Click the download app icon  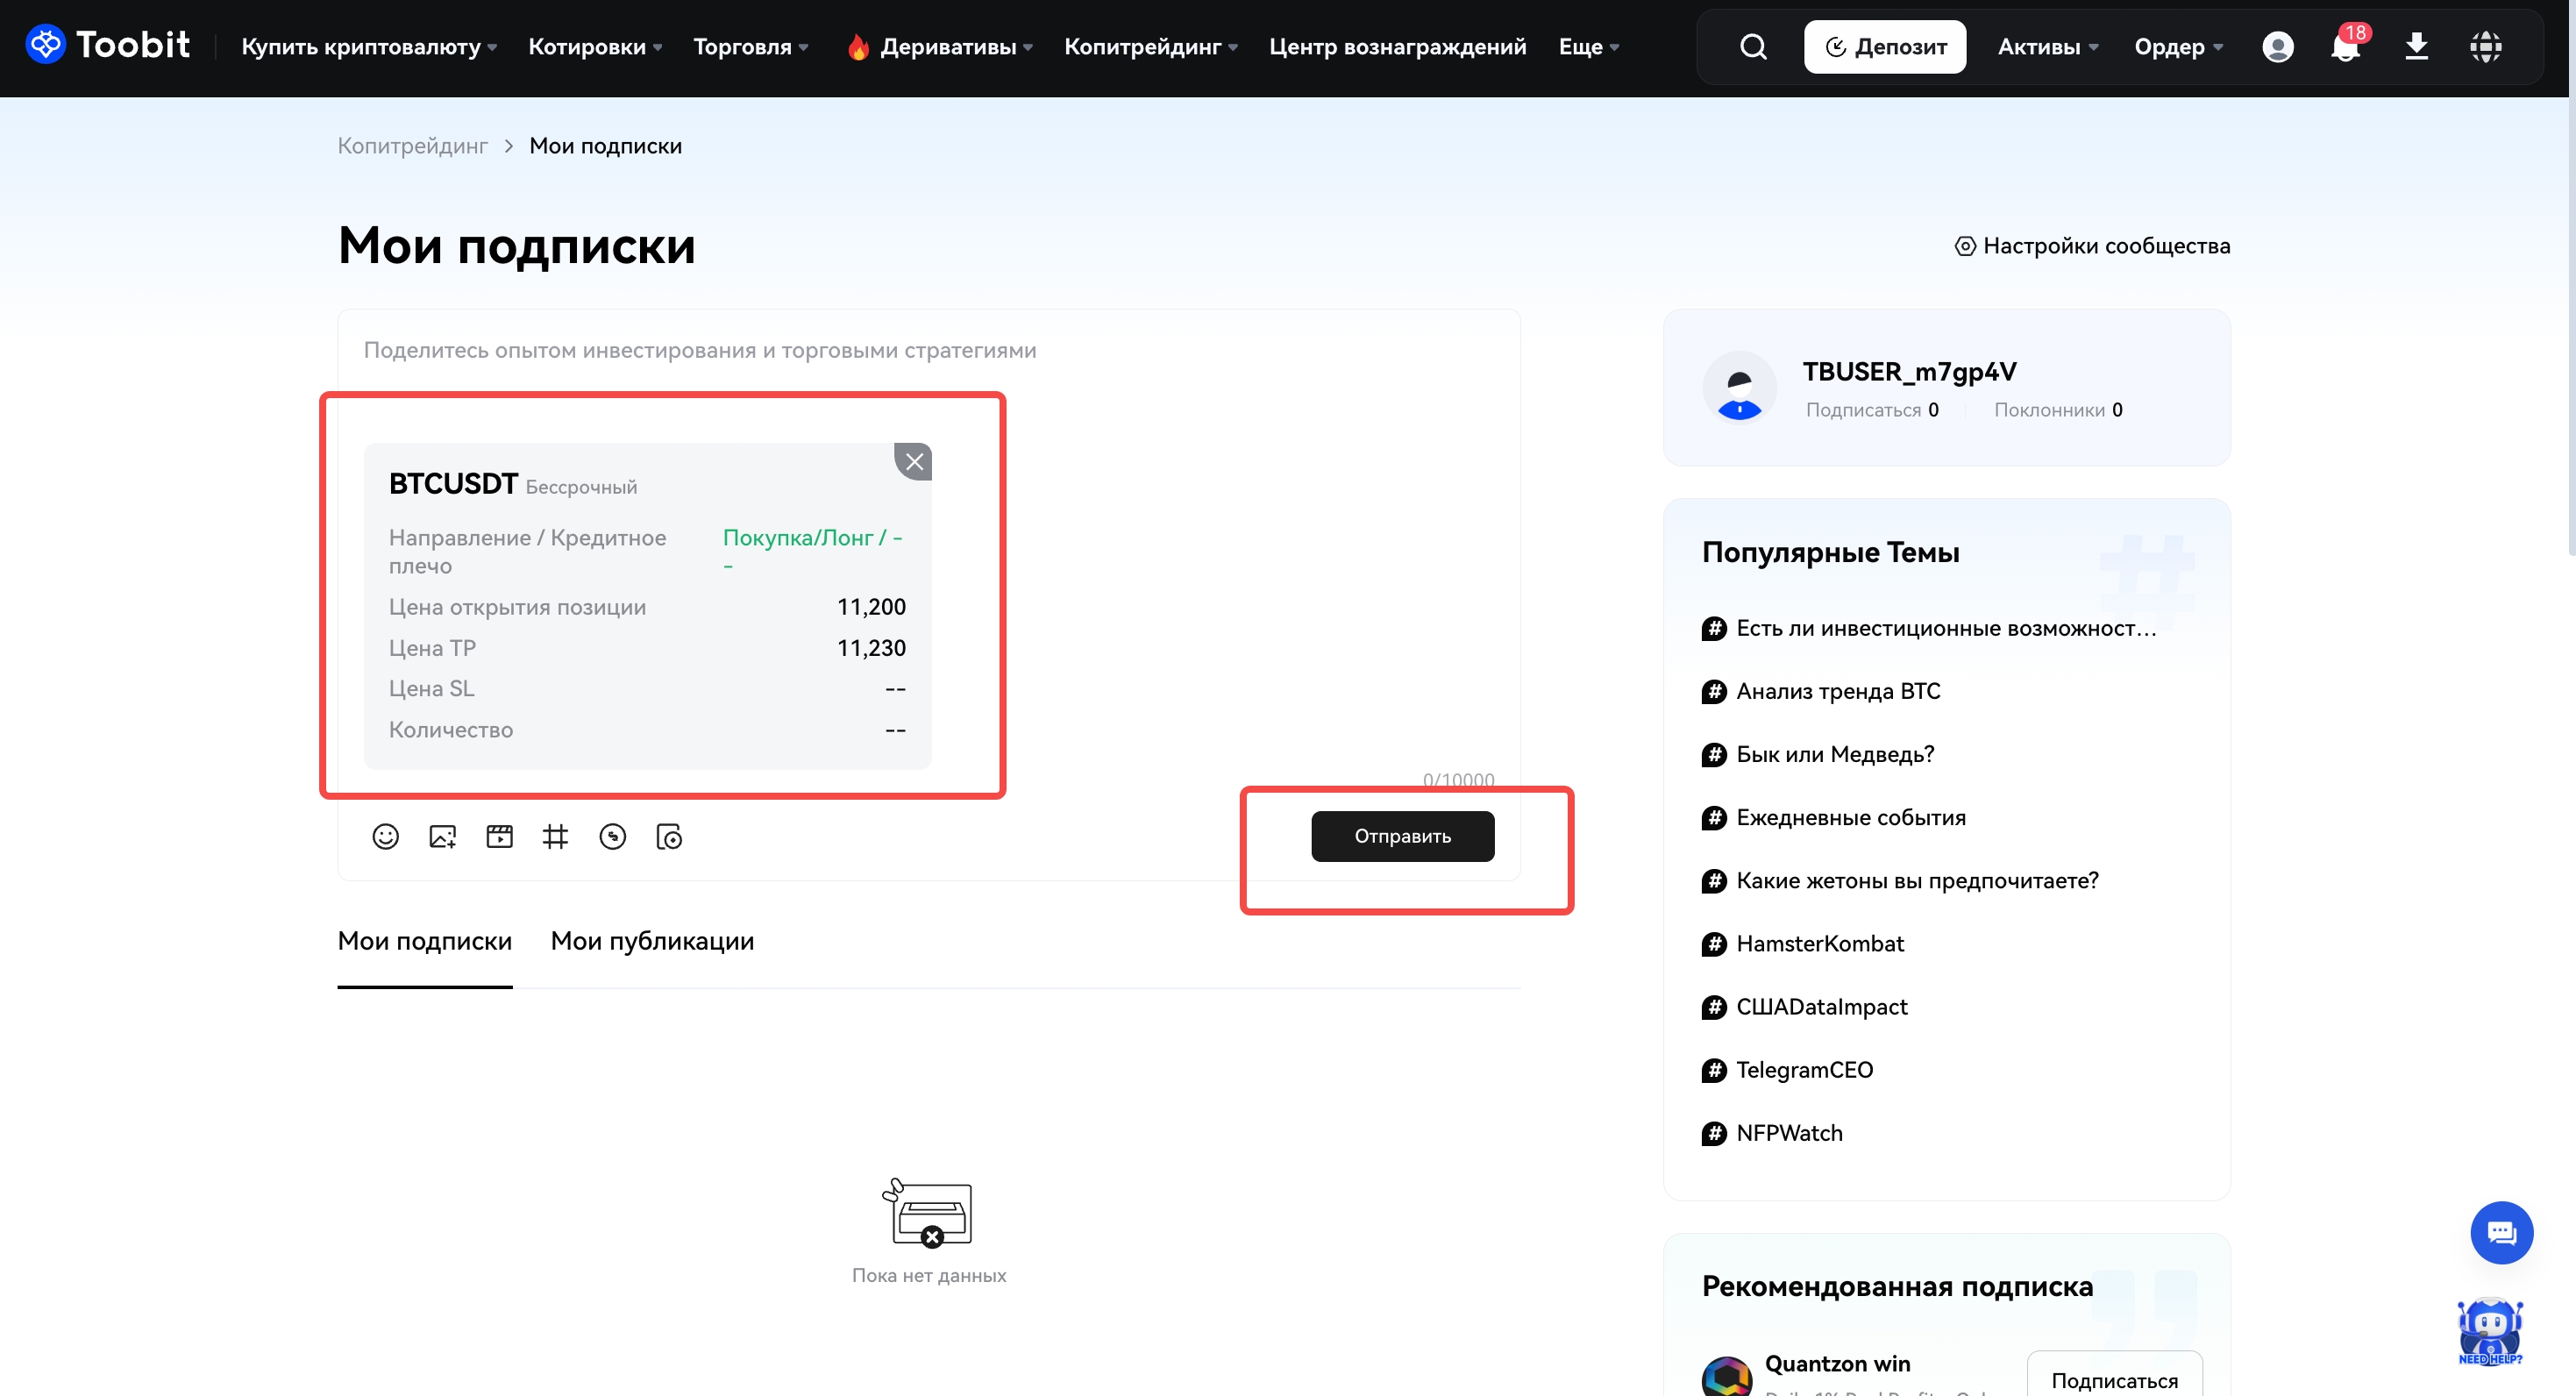coord(2416,47)
